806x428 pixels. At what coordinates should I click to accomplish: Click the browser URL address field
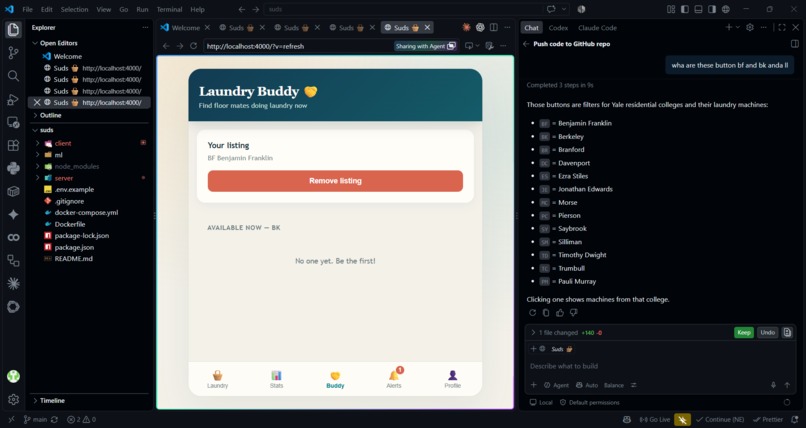click(298, 46)
